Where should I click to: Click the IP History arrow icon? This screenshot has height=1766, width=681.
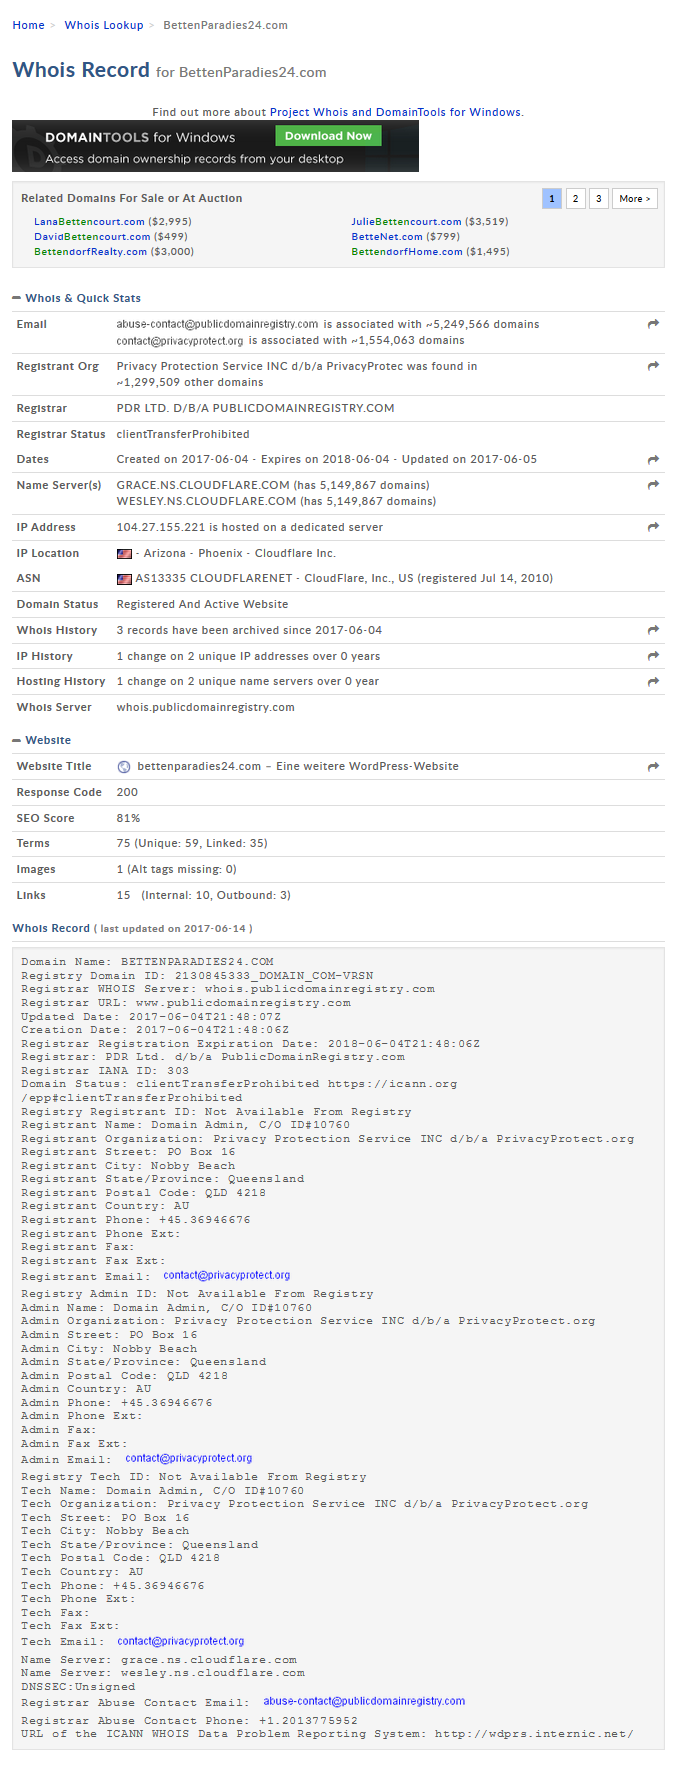coord(653,656)
